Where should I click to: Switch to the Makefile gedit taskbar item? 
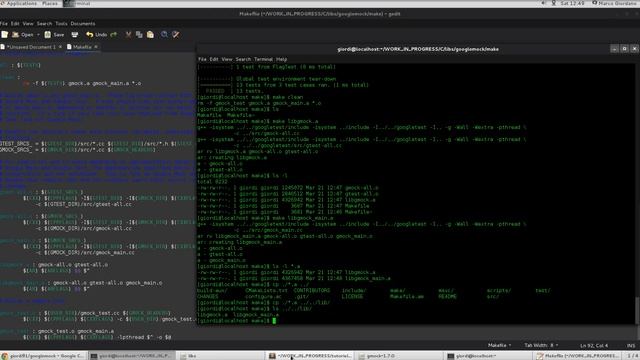tap(578, 356)
